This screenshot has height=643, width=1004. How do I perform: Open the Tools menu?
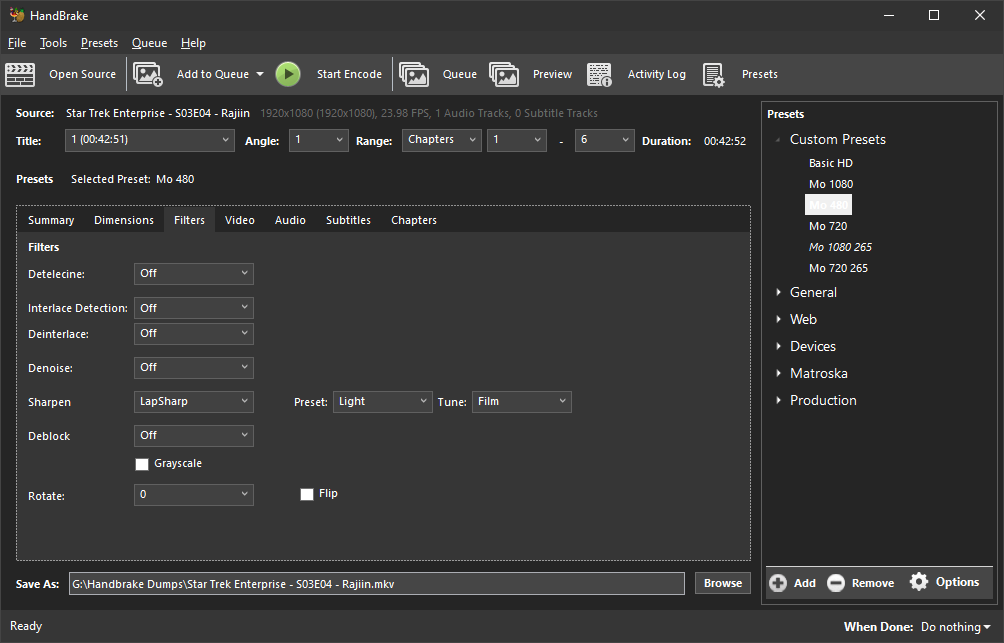pos(53,43)
